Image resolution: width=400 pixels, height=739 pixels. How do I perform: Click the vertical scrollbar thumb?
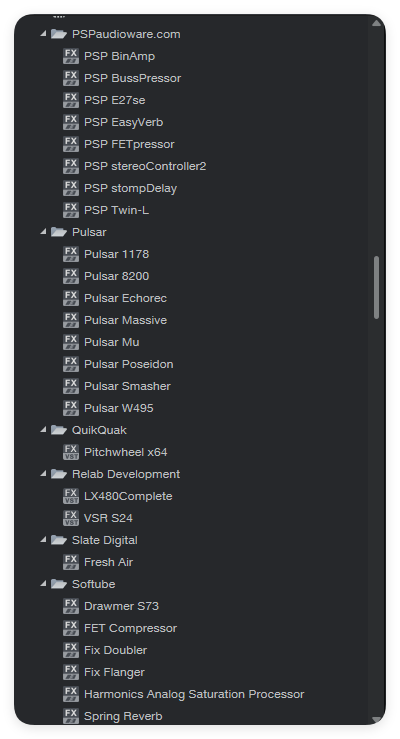click(376, 287)
